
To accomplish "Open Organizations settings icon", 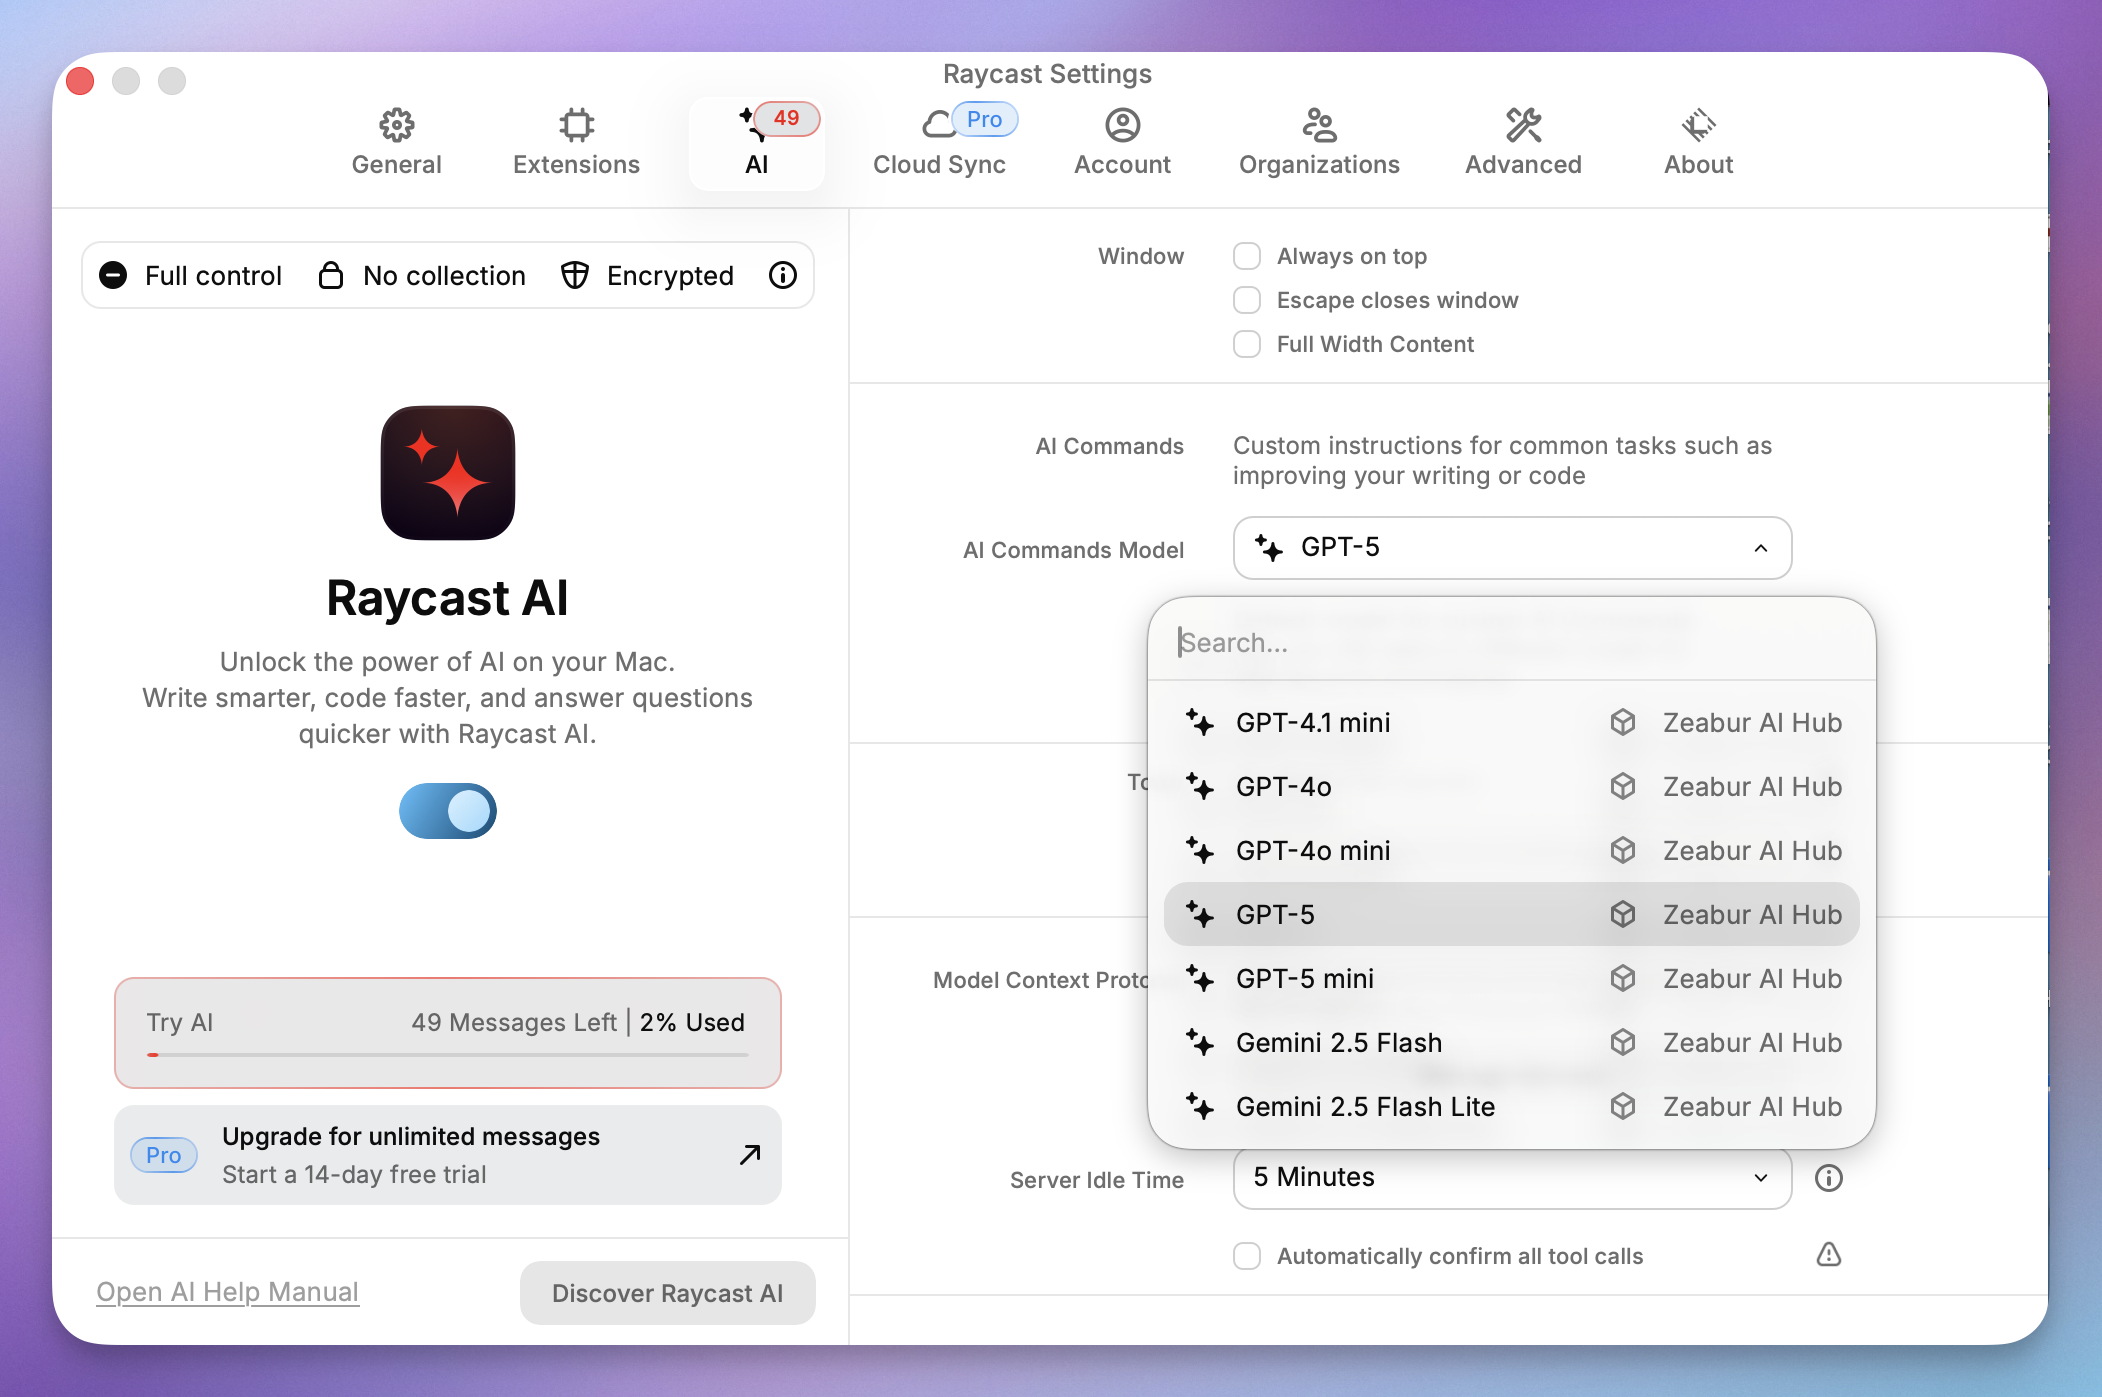I will [1319, 140].
